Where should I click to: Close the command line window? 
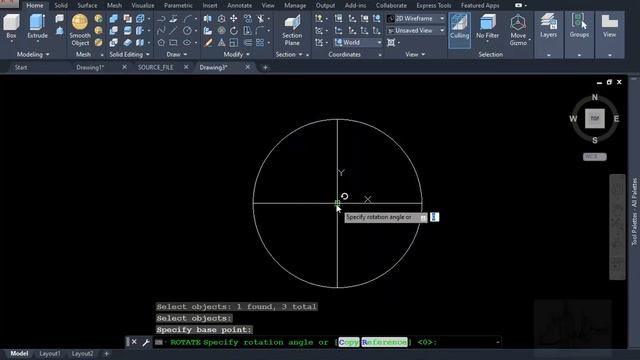(134, 342)
